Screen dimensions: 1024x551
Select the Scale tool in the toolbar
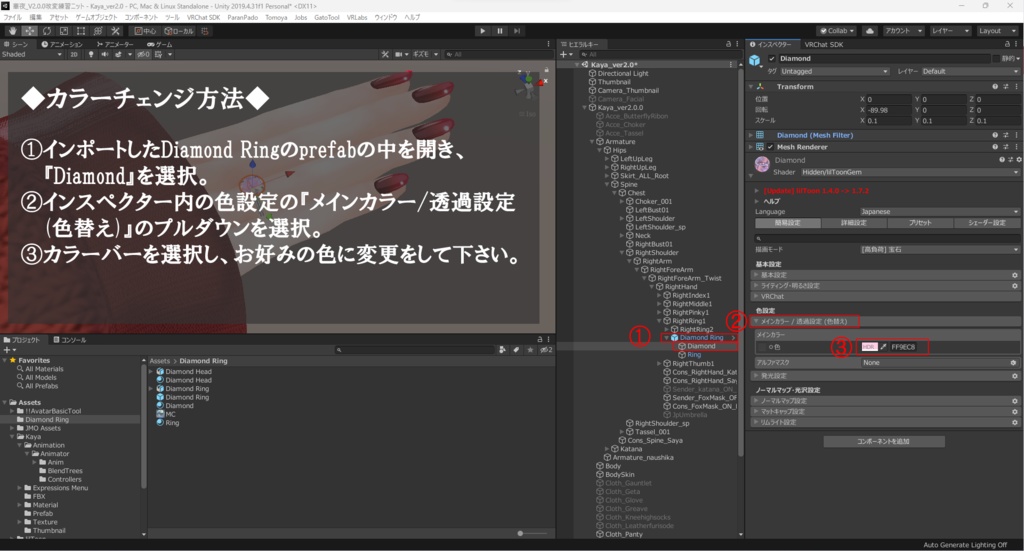(64, 31)
